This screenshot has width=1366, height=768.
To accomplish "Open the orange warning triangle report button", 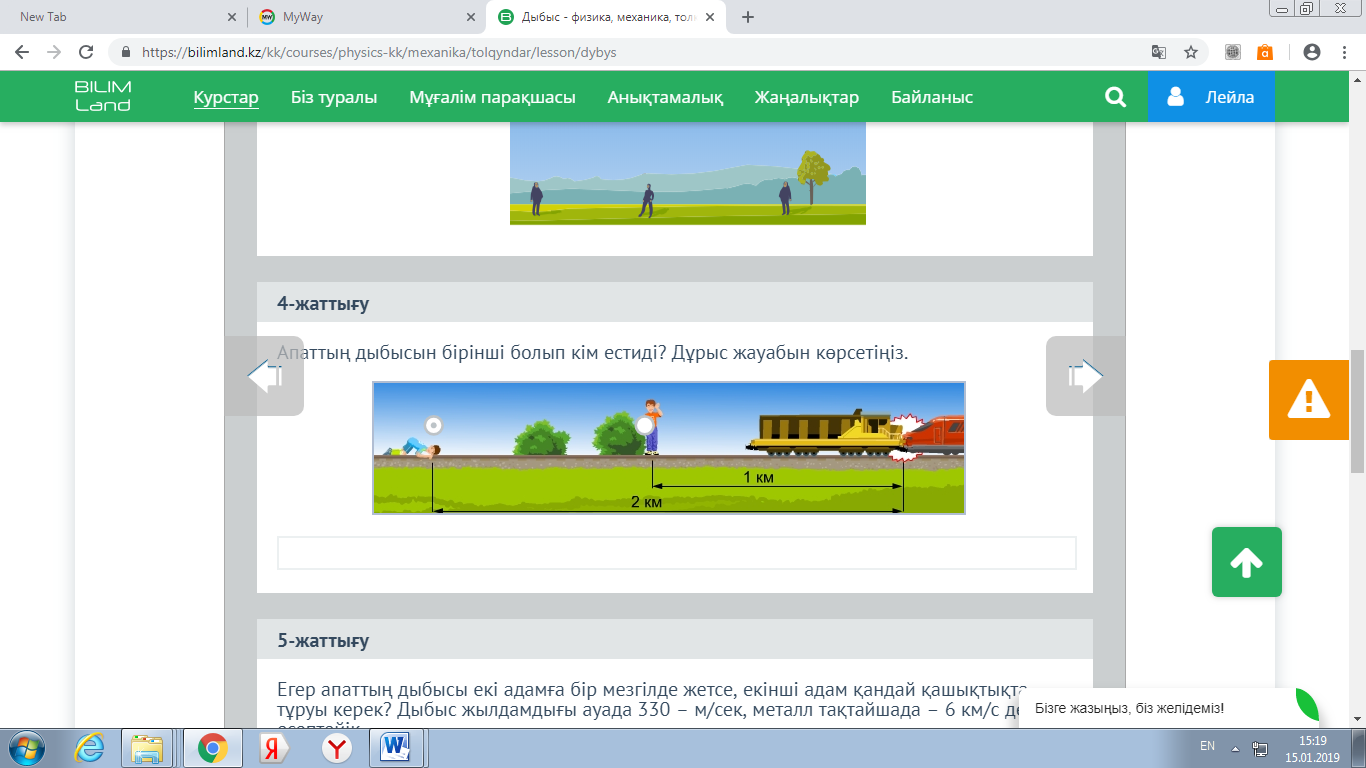I will [x=1308, y=400].
